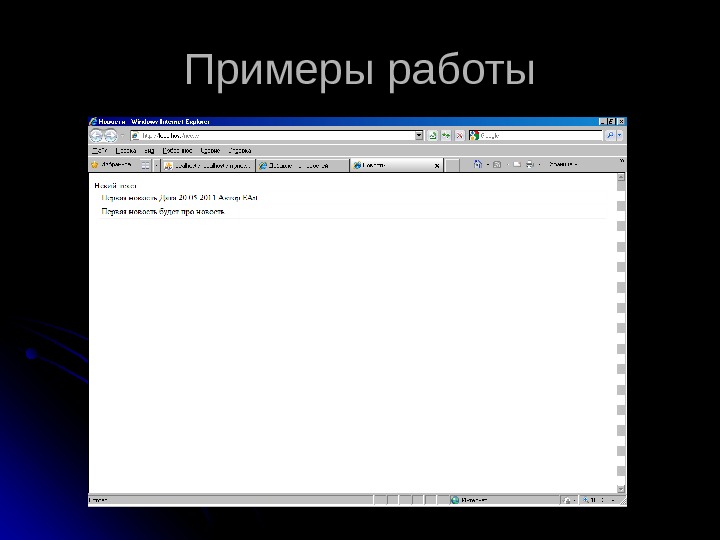Click the Quick Tabs grid icon
The height and width of the screenshot is (540, 720).
pyautogui.click(x=146, y=165)
